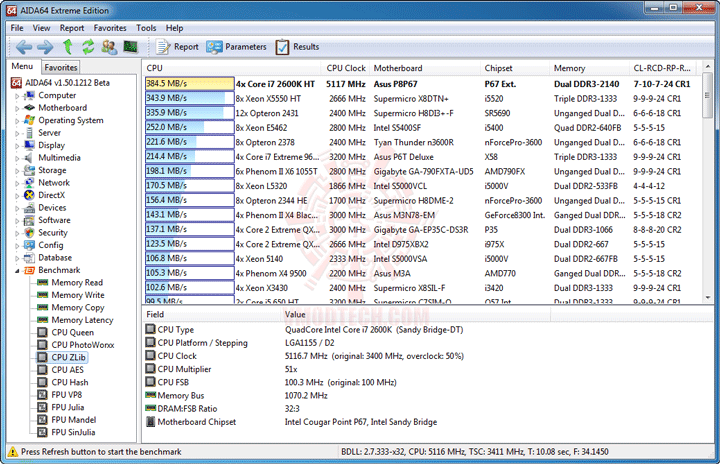This screenshot has width=720, height=464.
Task: Open the FPU SinJulia benchmark
Action: click(x=73, y=432)
